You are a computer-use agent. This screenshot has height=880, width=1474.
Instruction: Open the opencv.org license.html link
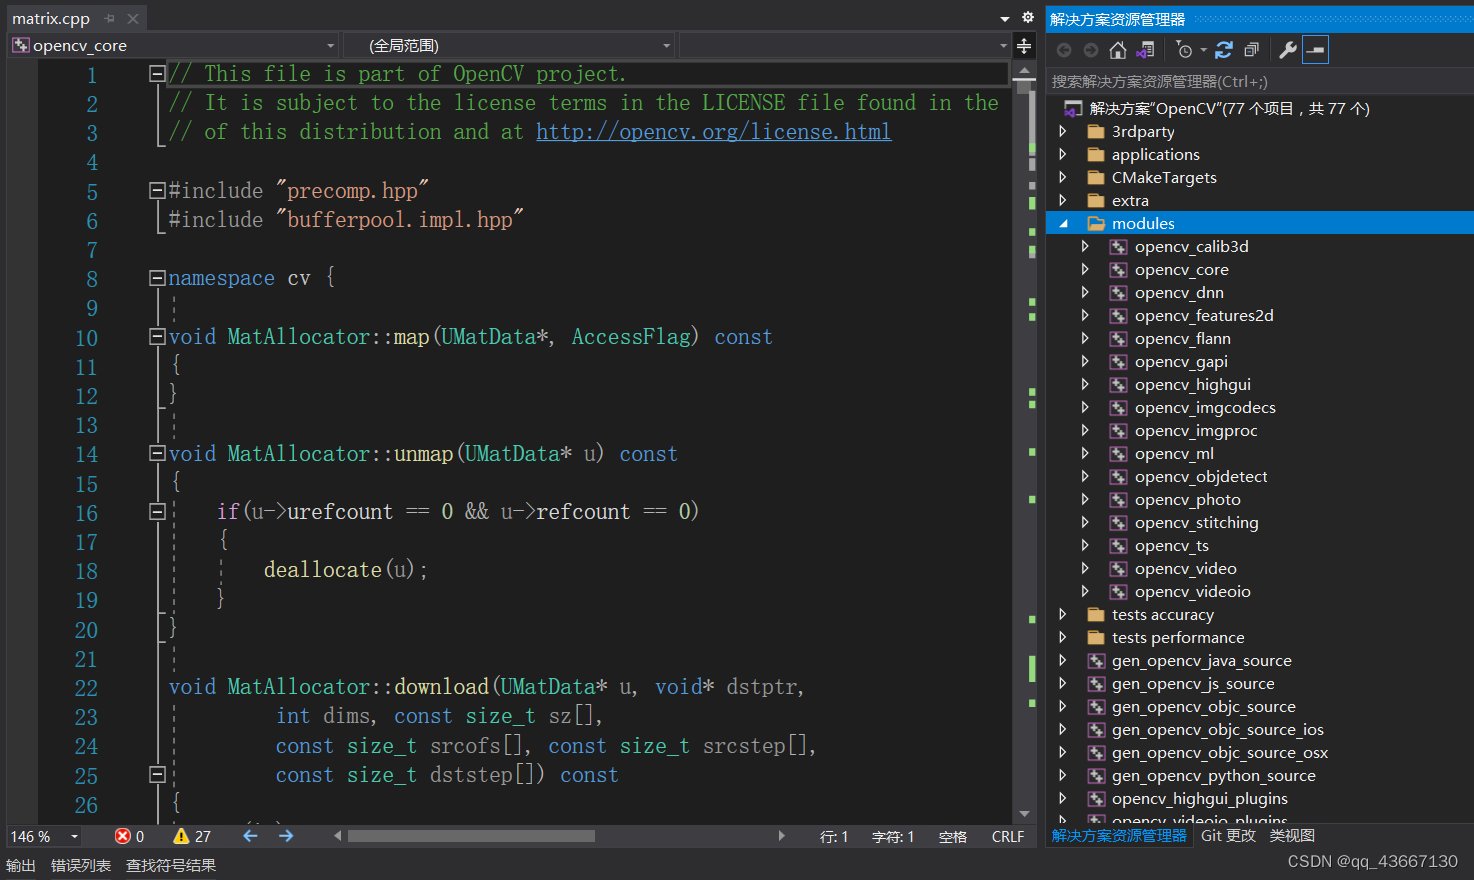(713, 132)
